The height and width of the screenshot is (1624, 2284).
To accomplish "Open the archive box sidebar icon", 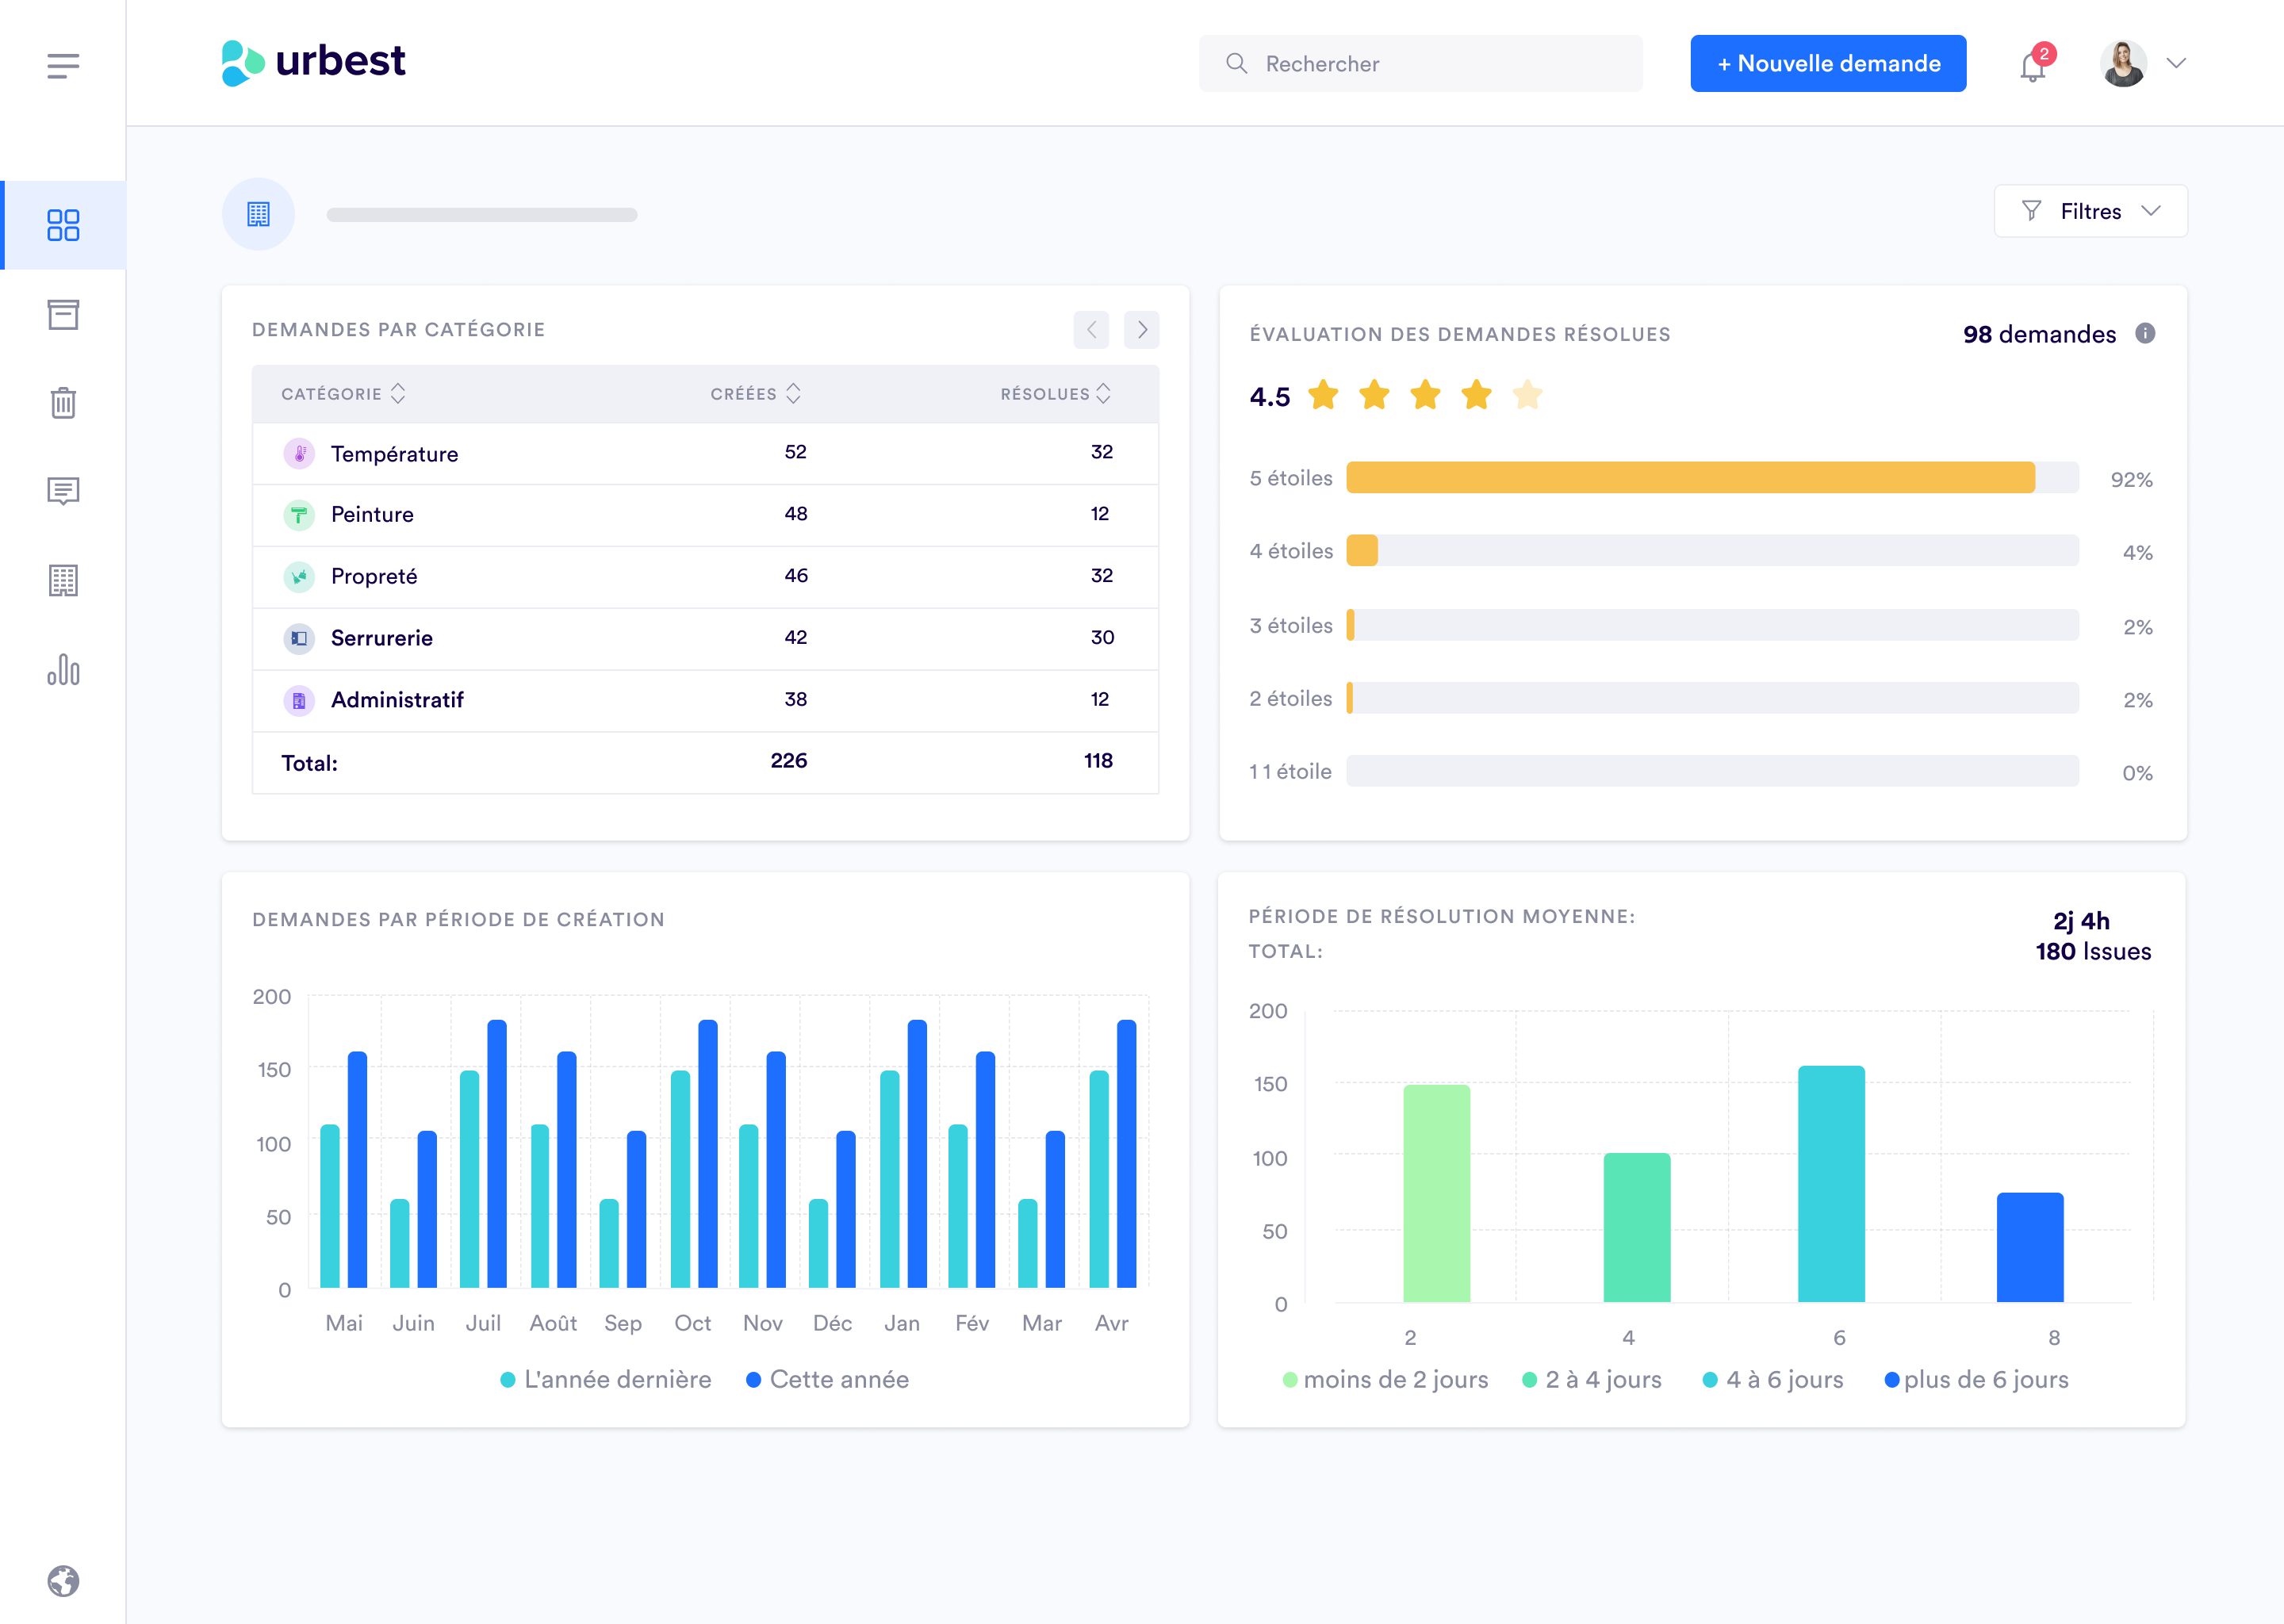I will pyautogui.click(x=63, y=314).
